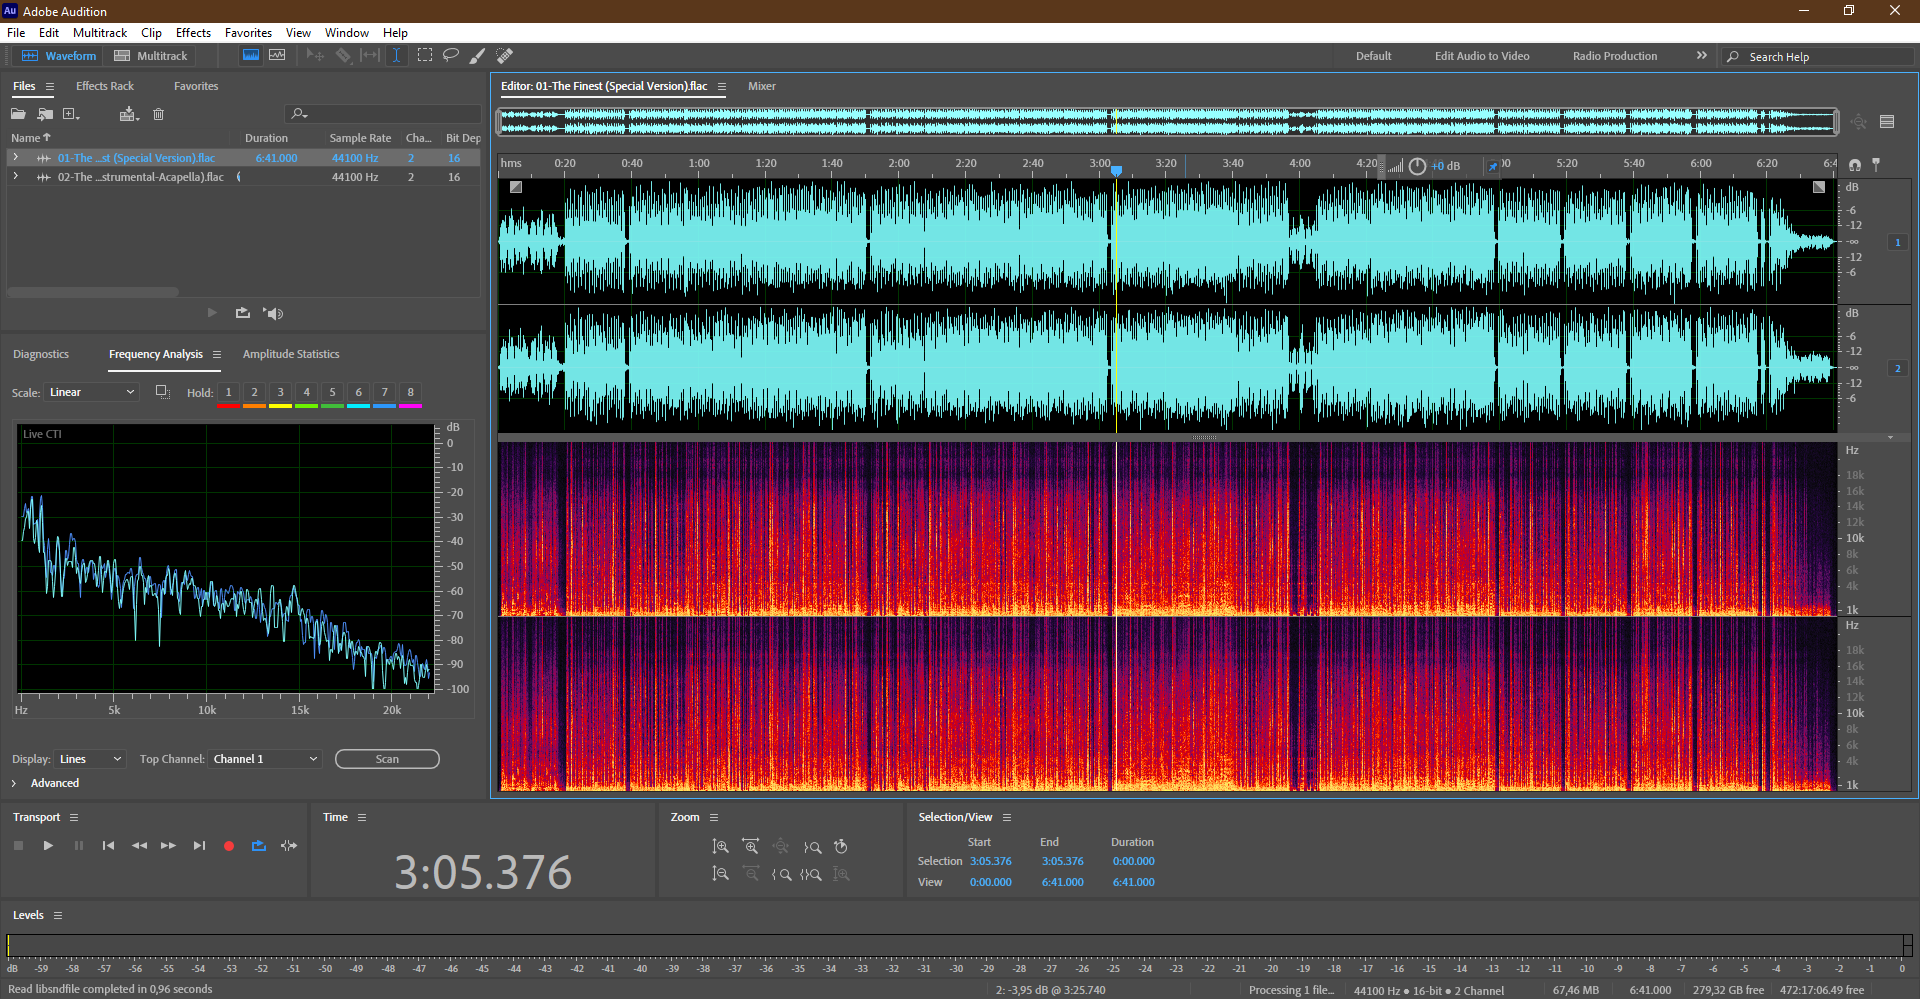The width and height of the screenshot is (1920, 999).
Task: Toggle Loop Playback in Transport
Action: point(259,846)
